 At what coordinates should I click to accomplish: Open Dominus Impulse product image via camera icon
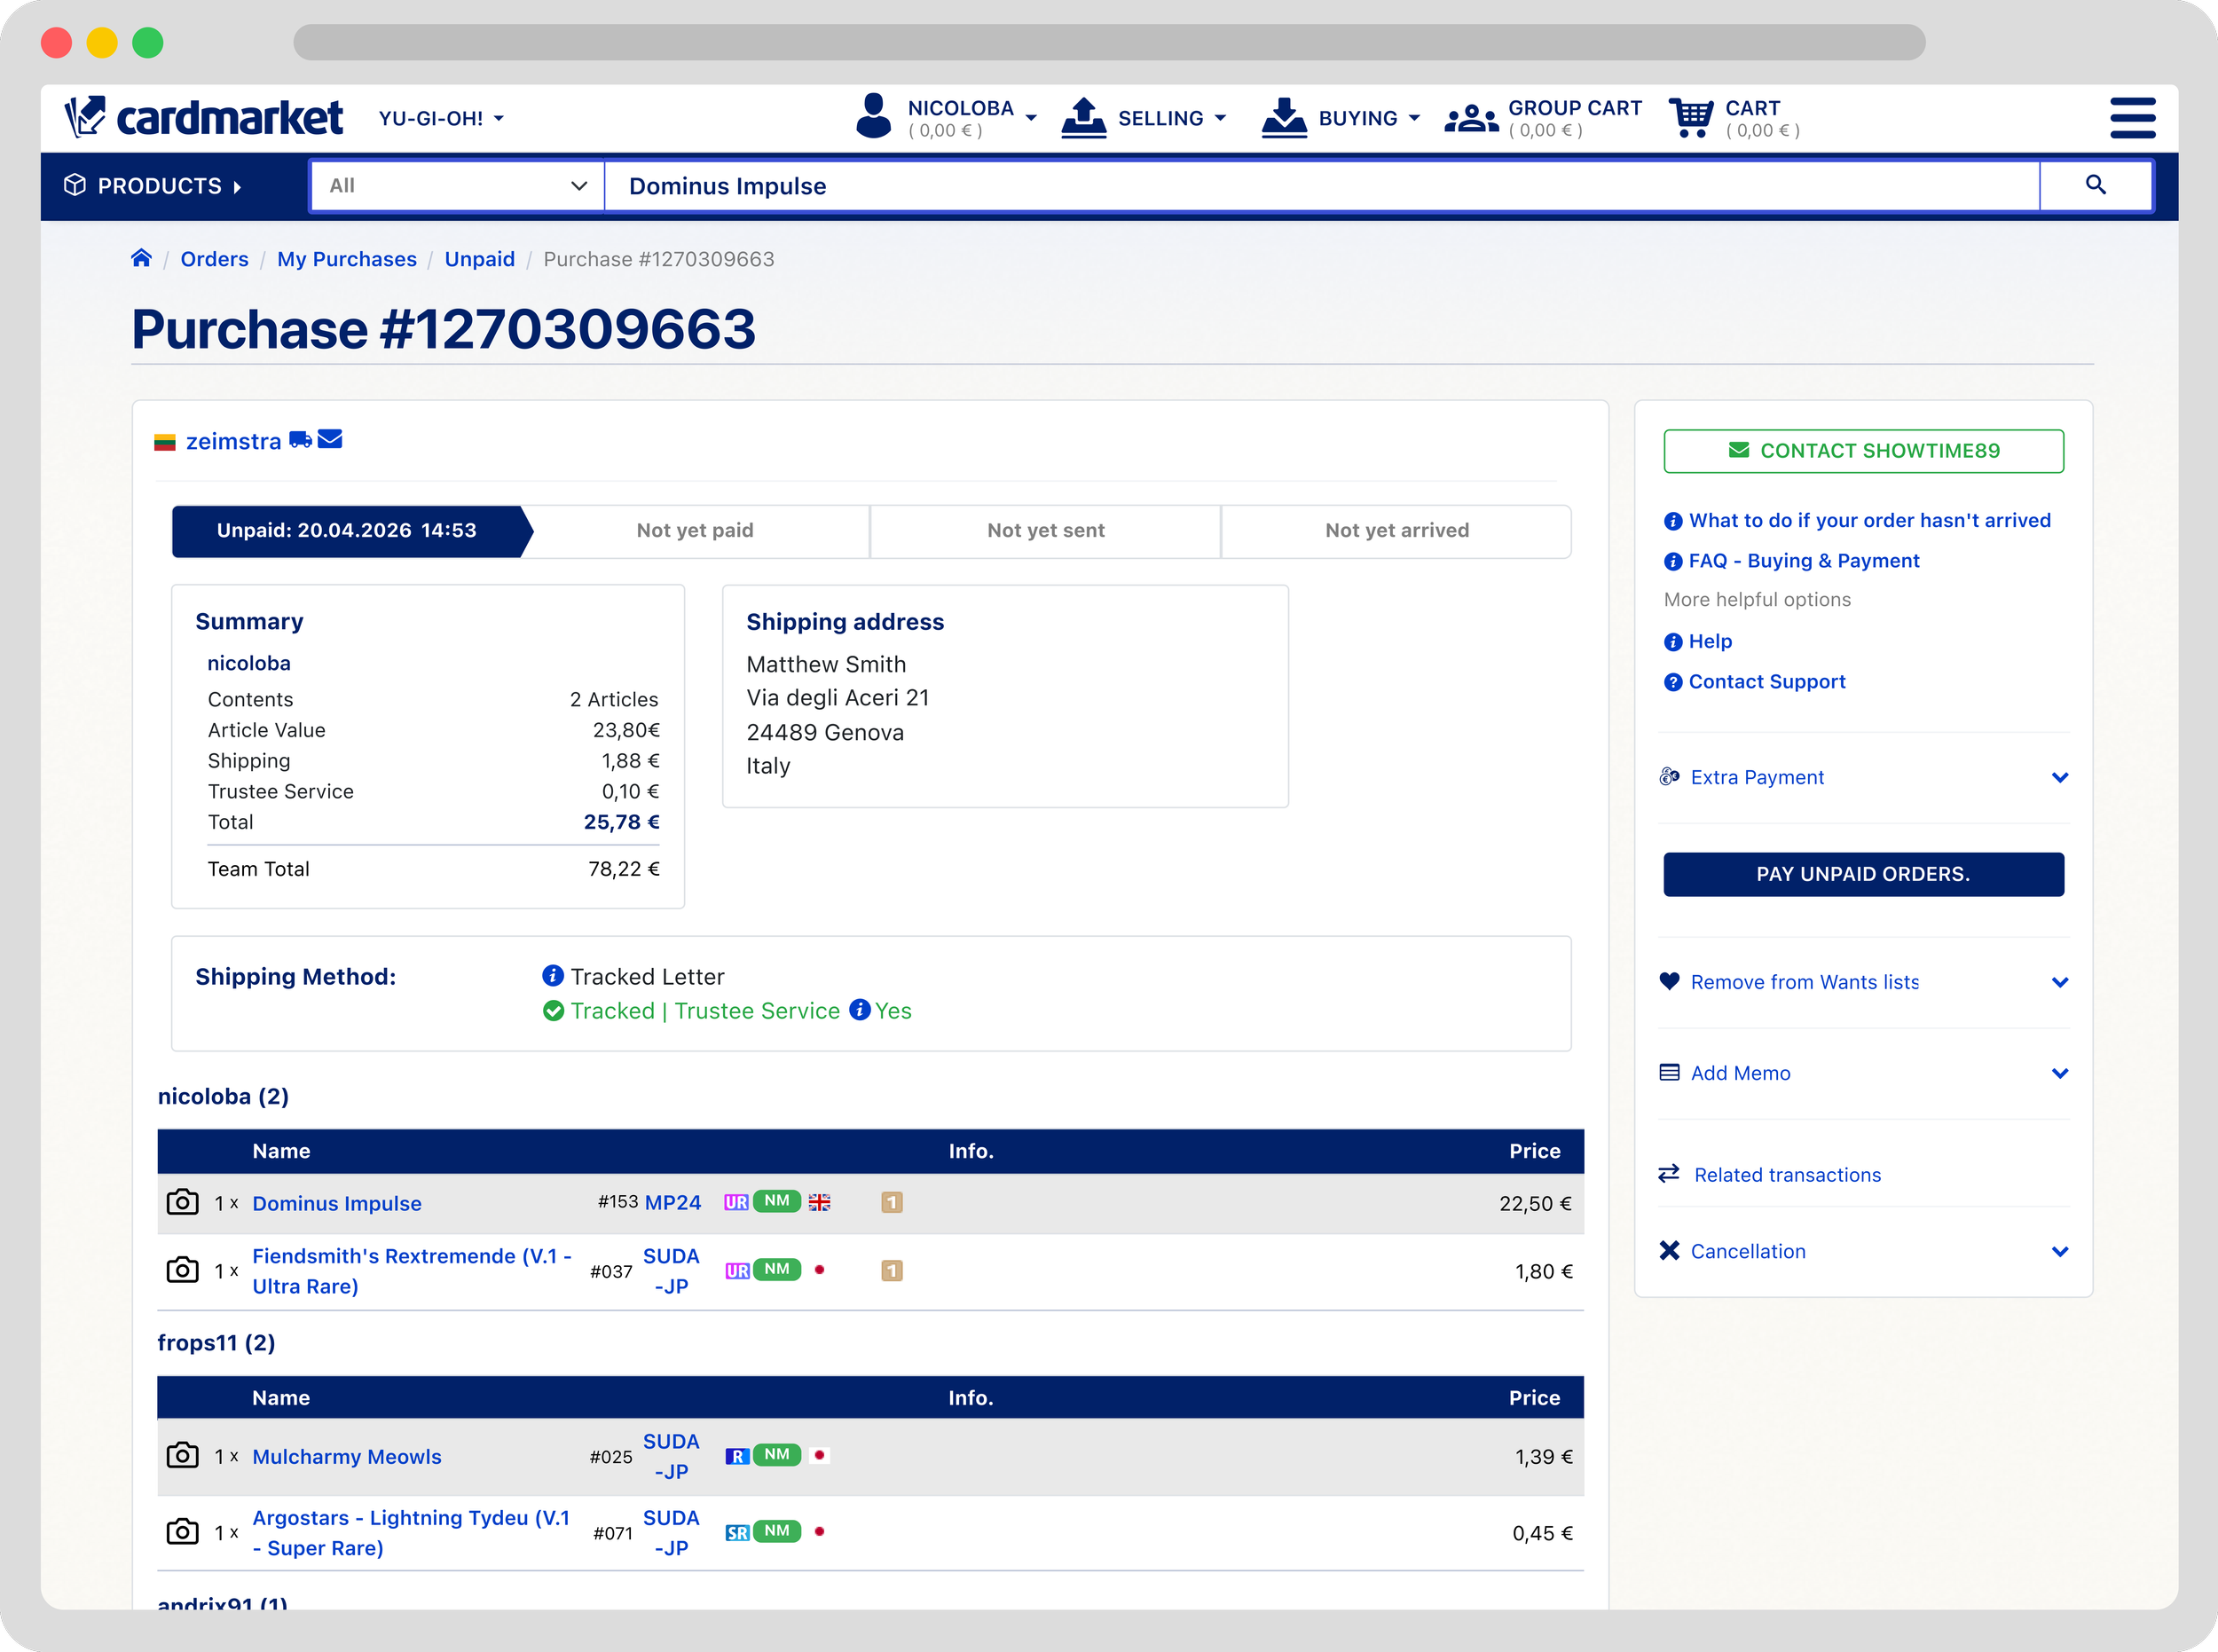pyautogui.click(x=182, y=1203)
